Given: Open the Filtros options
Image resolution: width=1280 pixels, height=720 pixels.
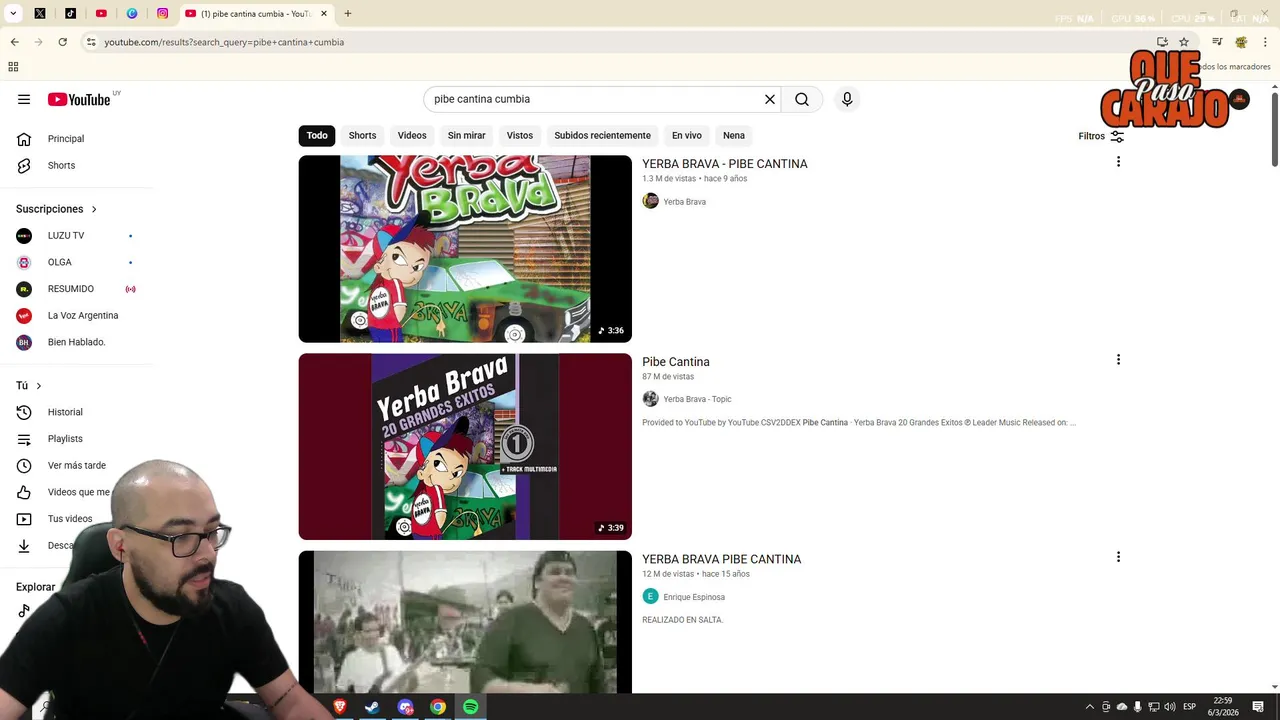Looking at the screenshot, I should click(1101, 136).
